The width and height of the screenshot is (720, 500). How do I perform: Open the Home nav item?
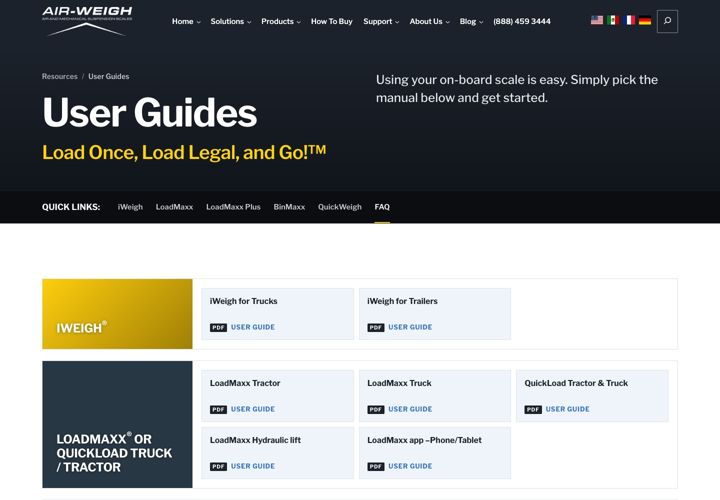182,22
